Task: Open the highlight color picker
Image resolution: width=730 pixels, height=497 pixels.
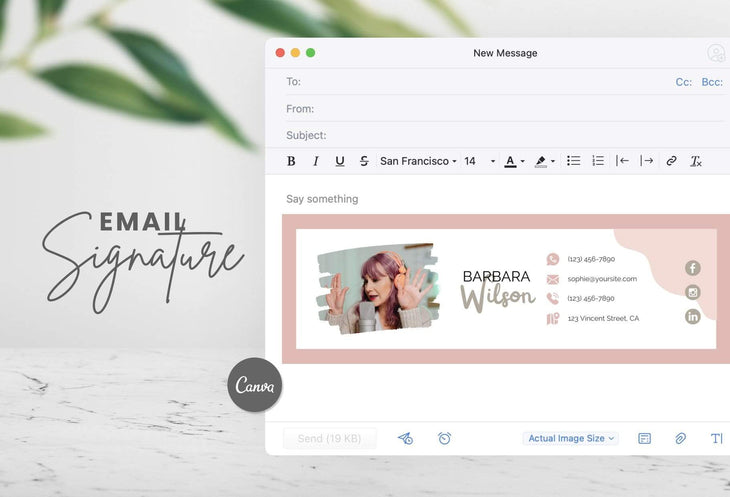Action: tap(544, 161)
